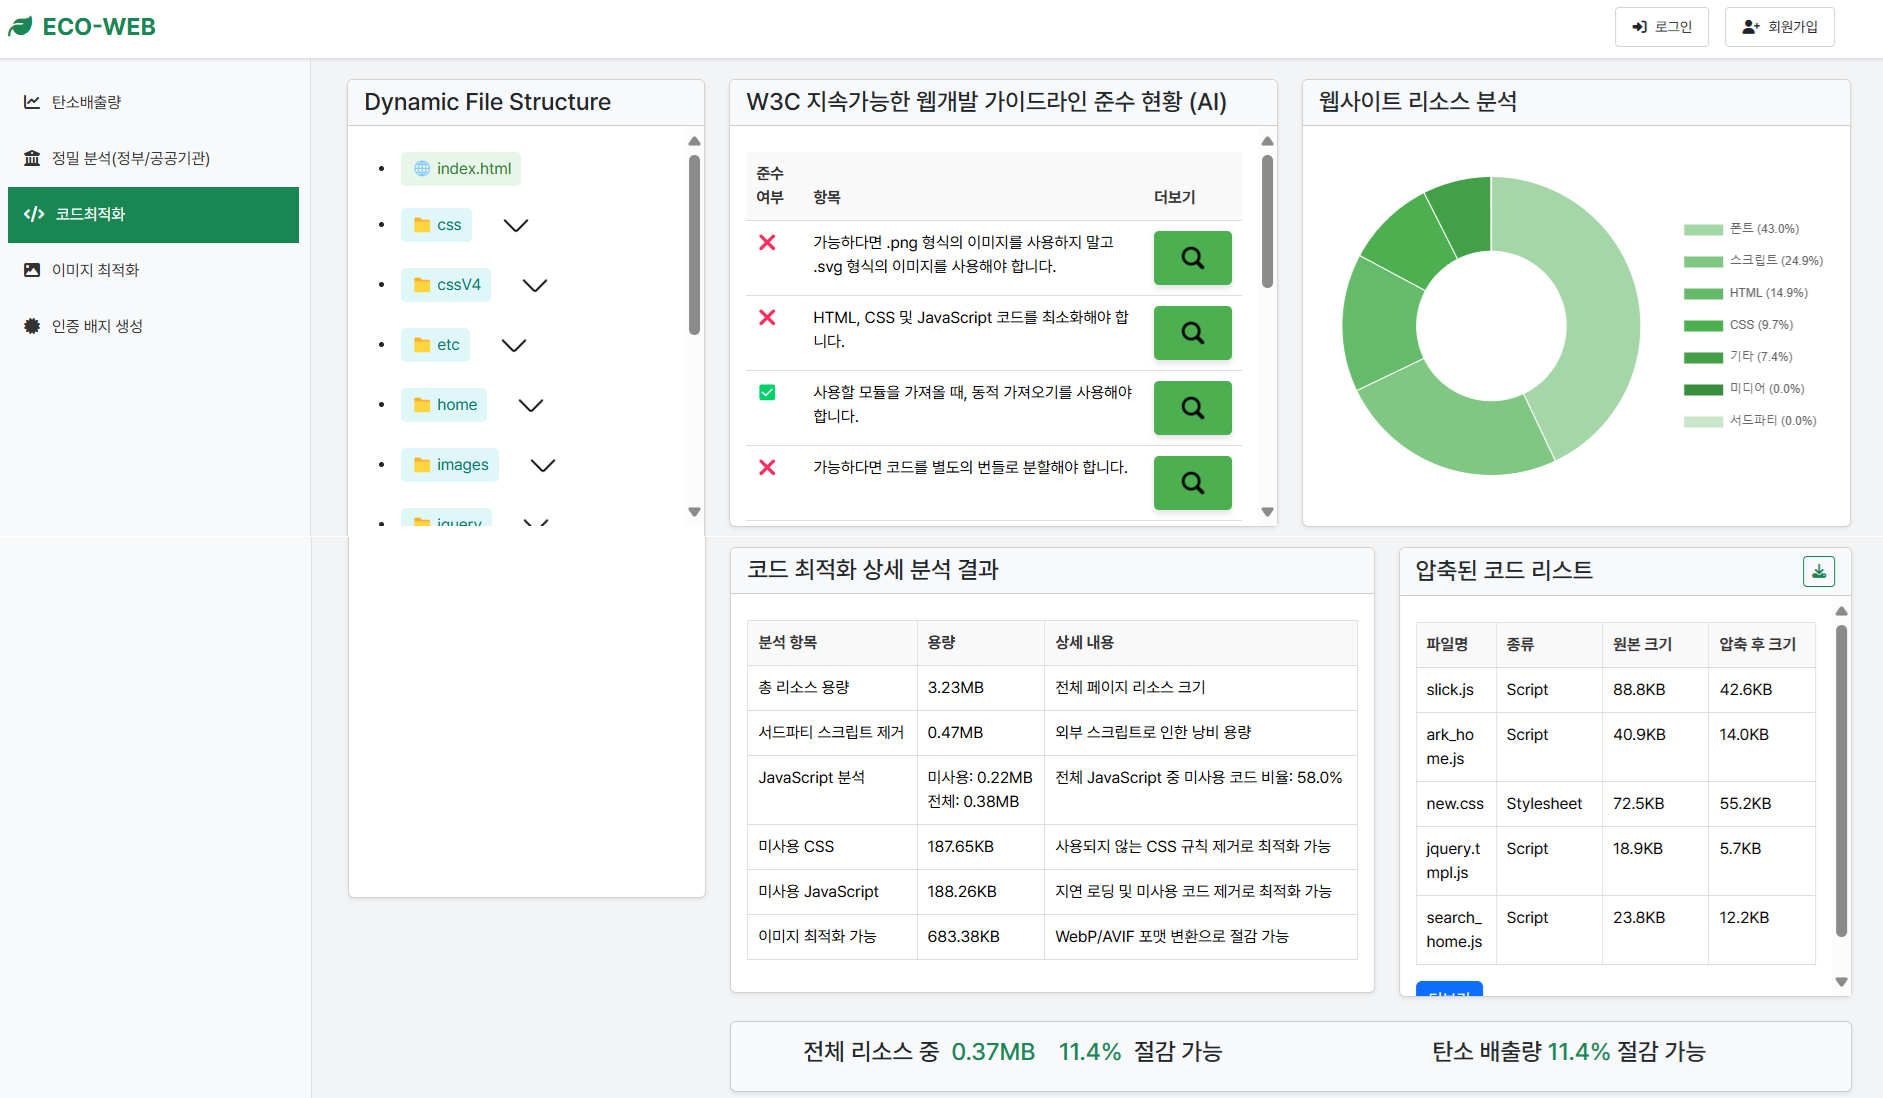Click the scrollbar in Dynamic File Structure panel
Screen dimensions: 1883x1098
click(x=694, y=245)
